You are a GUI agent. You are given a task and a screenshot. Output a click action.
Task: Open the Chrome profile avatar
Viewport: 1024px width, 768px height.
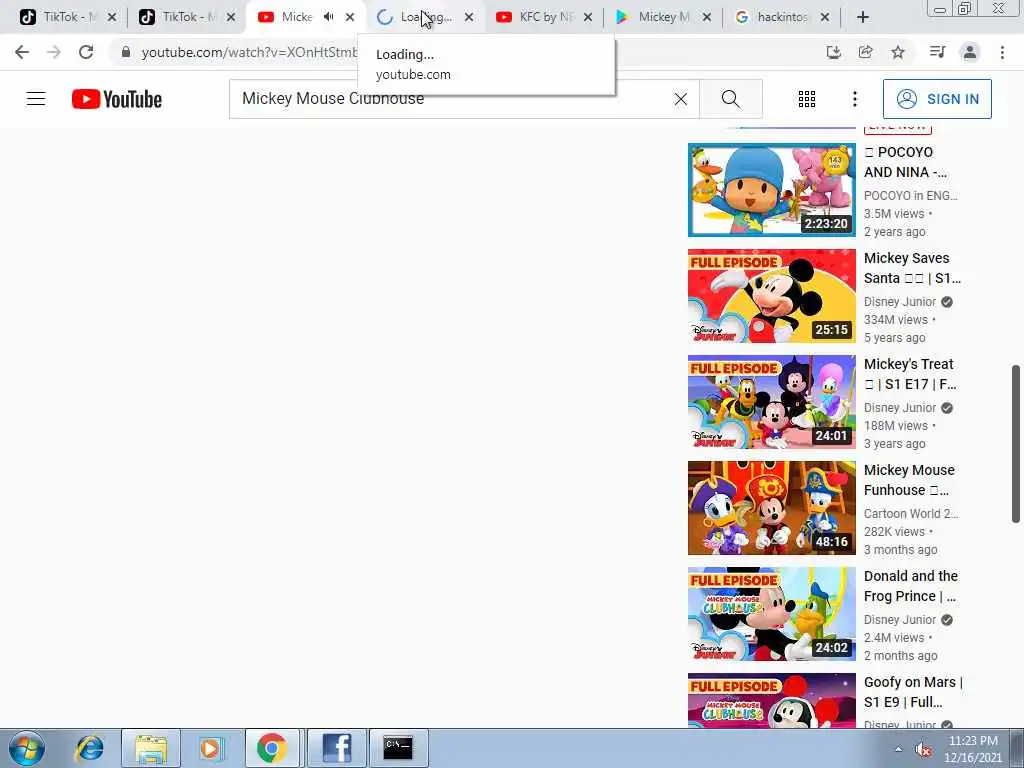pos(970,52)
